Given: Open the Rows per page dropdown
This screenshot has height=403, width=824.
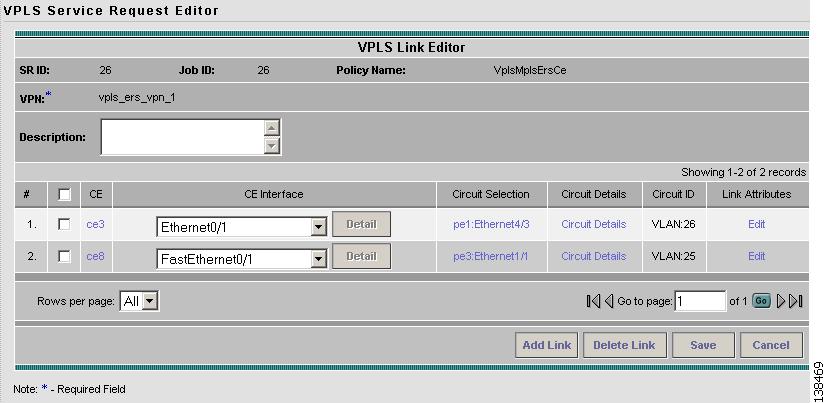Looking at the screenshot, I should point(150,301).
